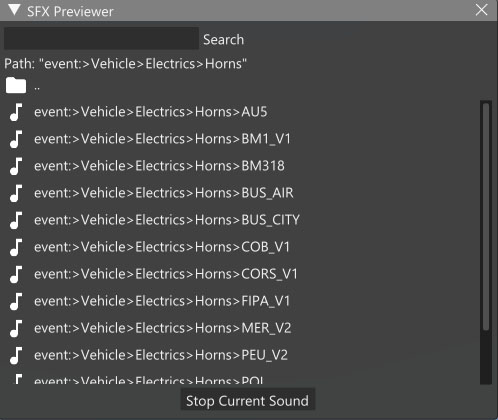
Task: Click the note icon for FIPA_V1
Action: pos(16,301)
